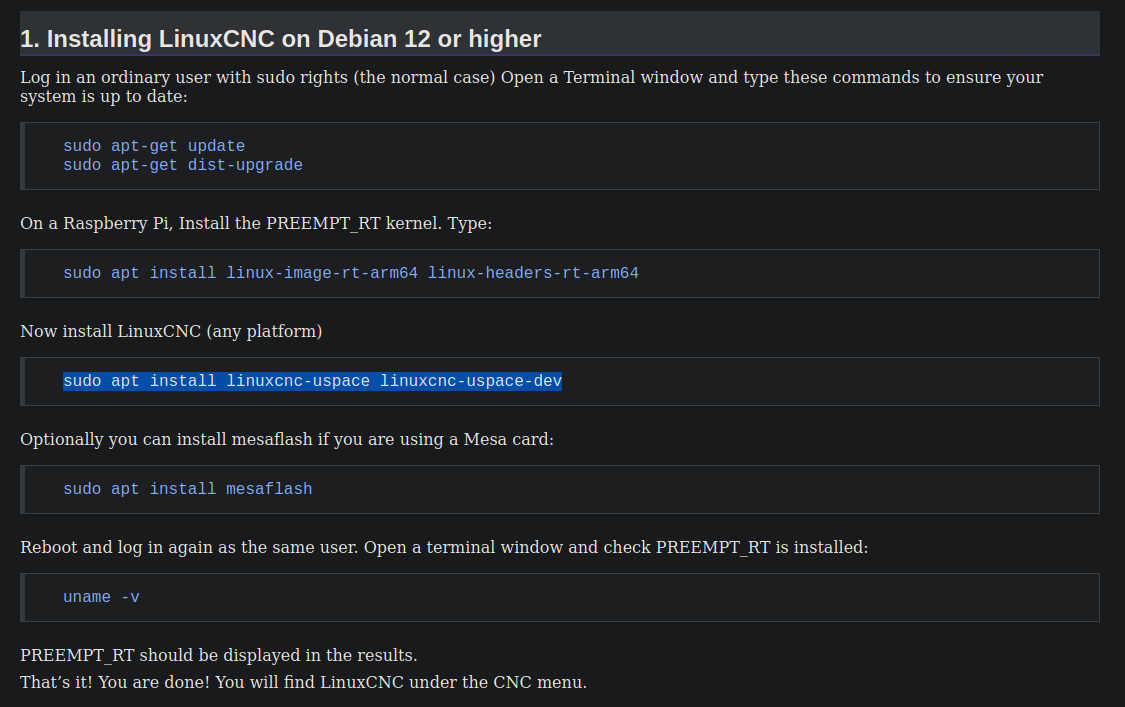Click the 'Optionally you can install mesaflash' paragraph

coord(287,439)
